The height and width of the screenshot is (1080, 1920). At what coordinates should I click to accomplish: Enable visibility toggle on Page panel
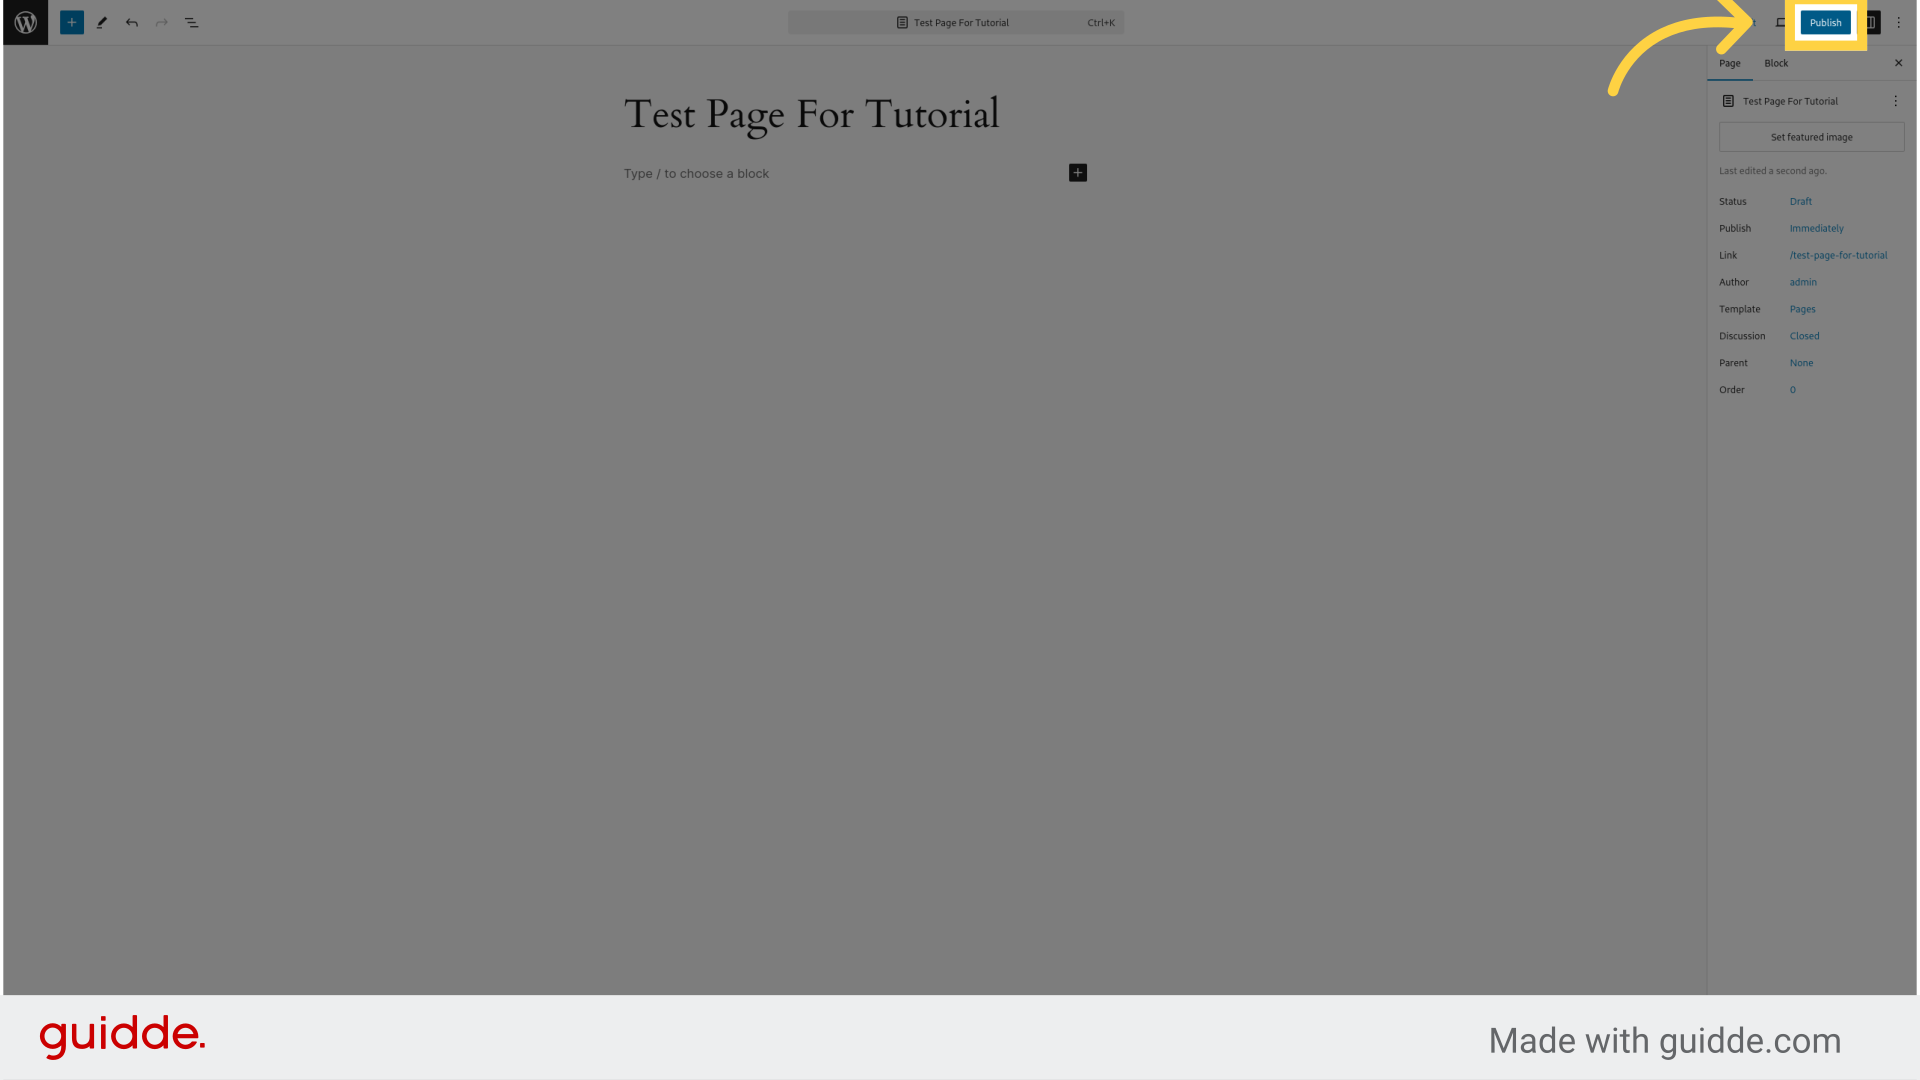click(x=1895, y=100)
